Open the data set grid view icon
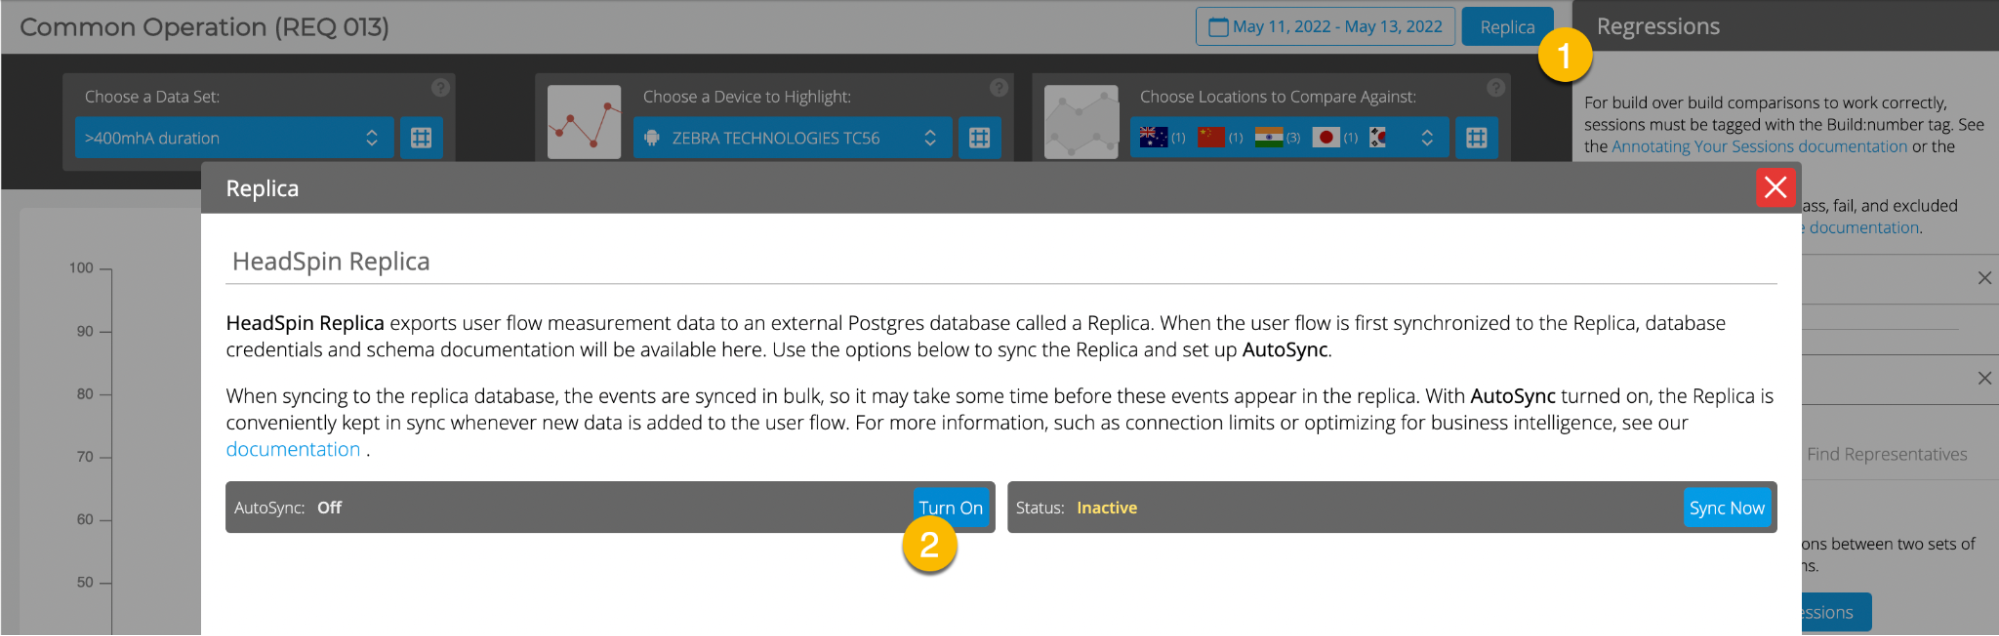 (x=421, y=138)
